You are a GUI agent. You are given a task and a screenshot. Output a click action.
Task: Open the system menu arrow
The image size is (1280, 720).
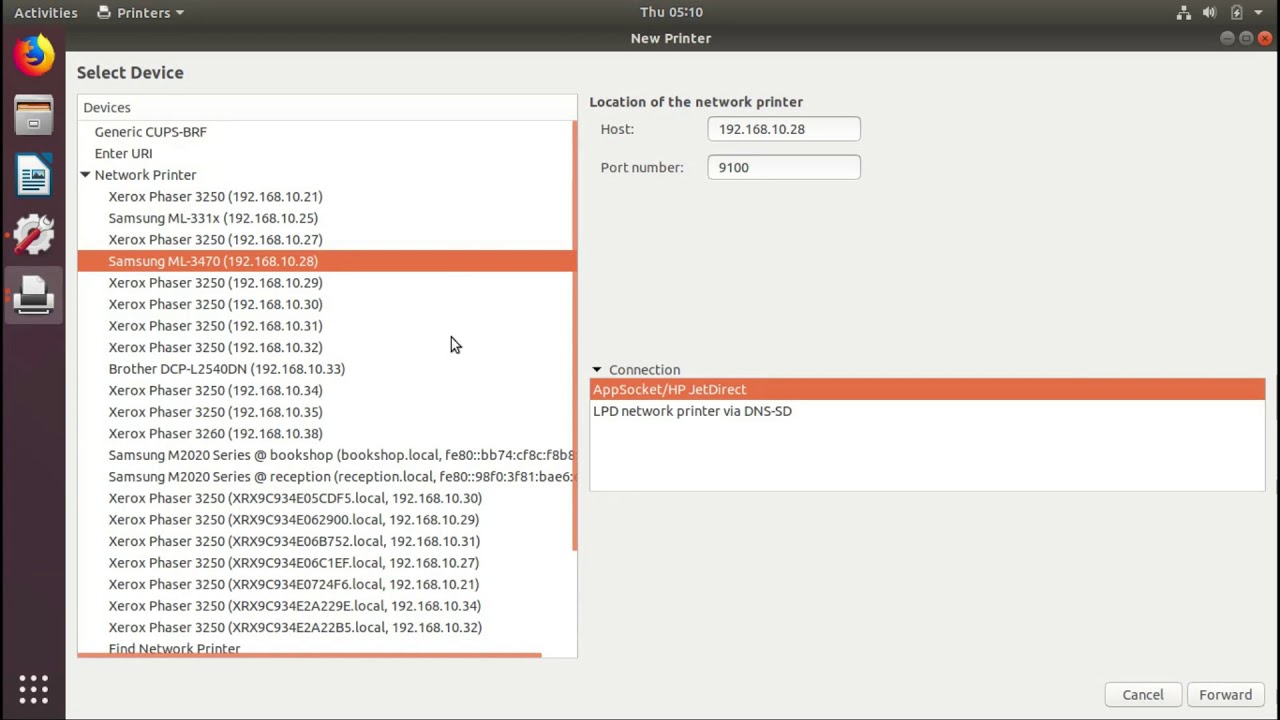click(1258, 13)
